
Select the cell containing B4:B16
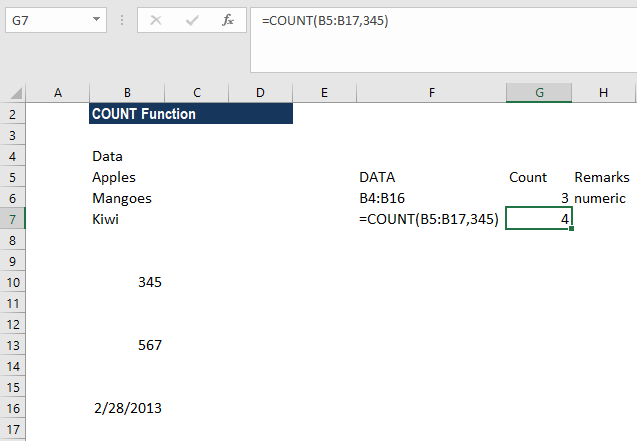point(431,198)
